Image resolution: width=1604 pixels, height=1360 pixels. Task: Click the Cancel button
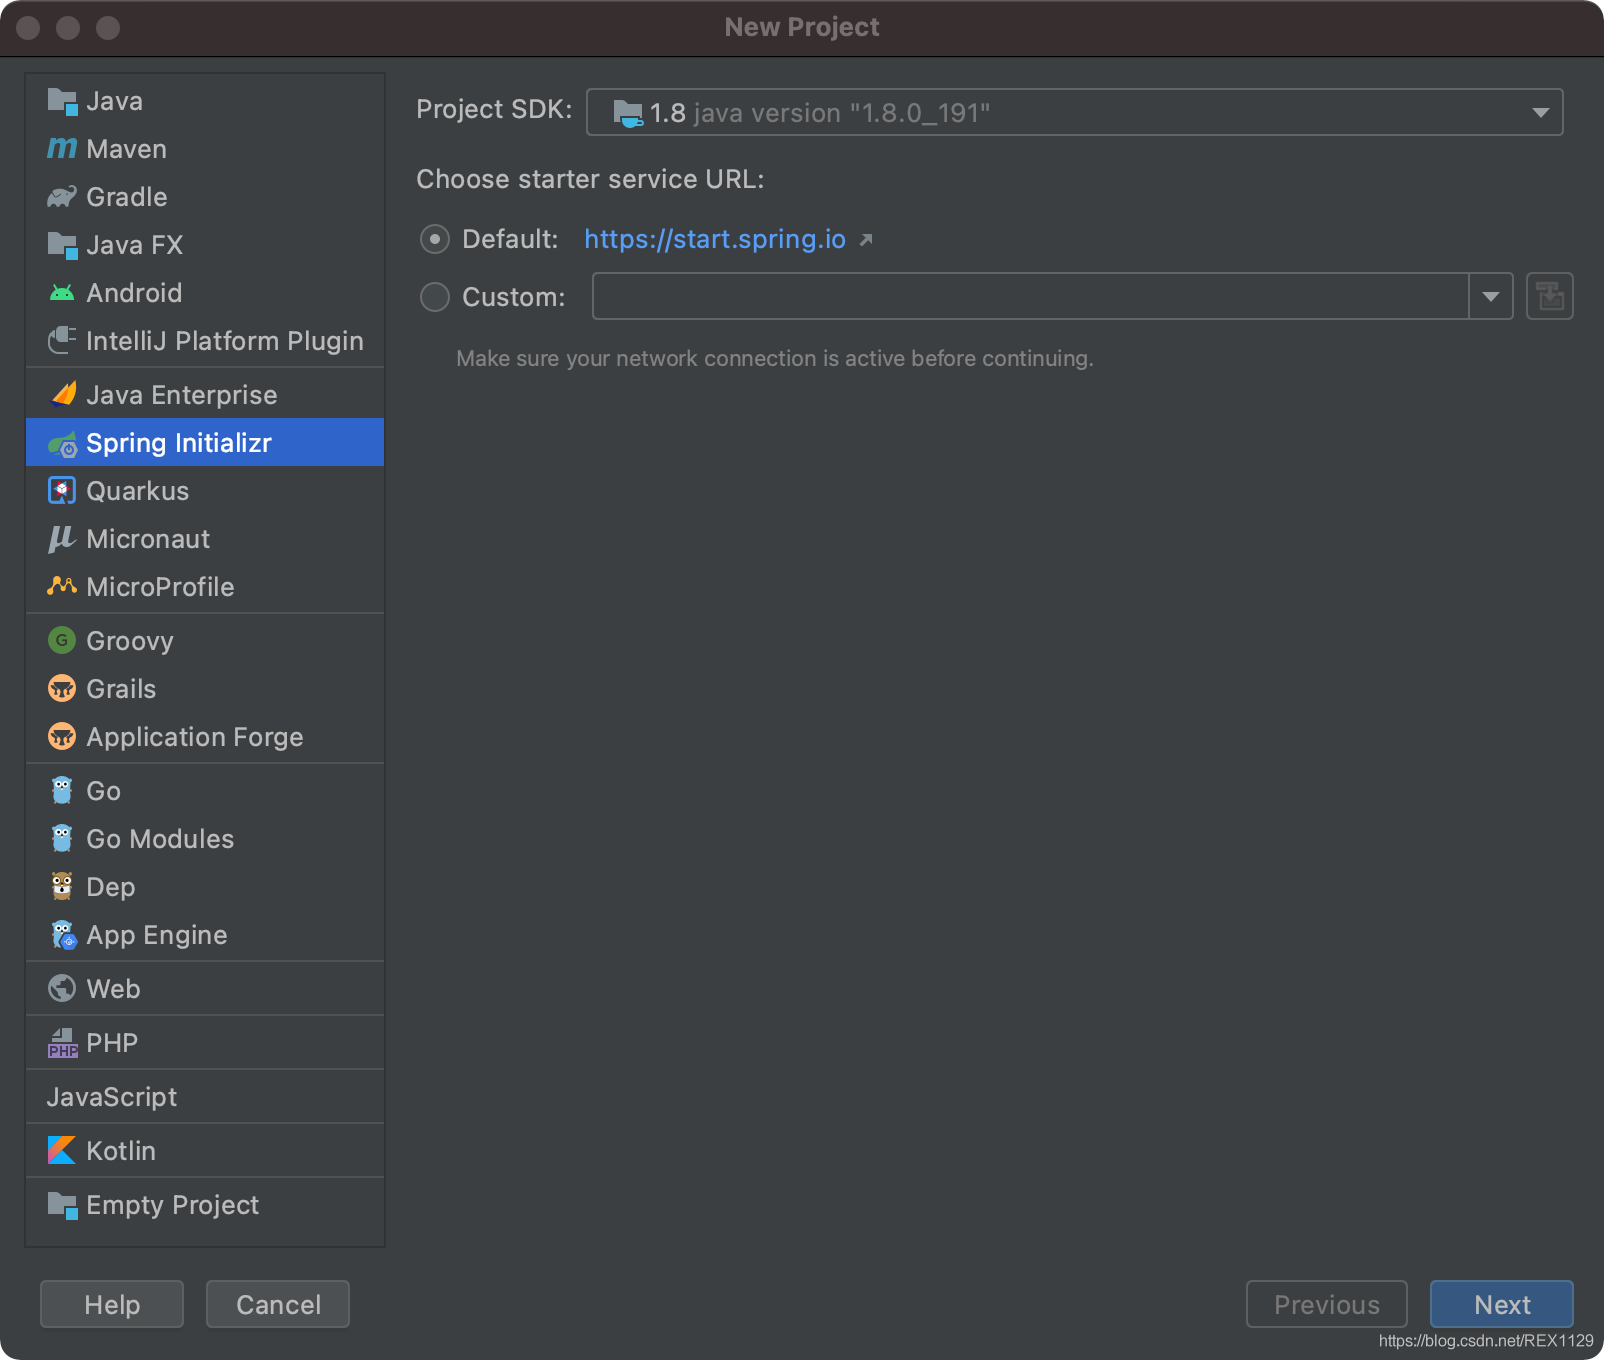point(278,1304)
